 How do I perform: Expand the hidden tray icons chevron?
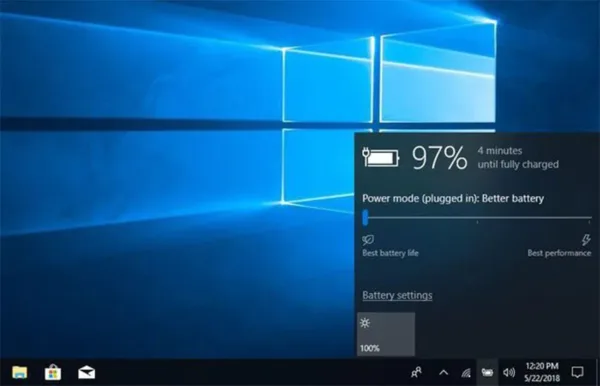click(x=443, y=372)
